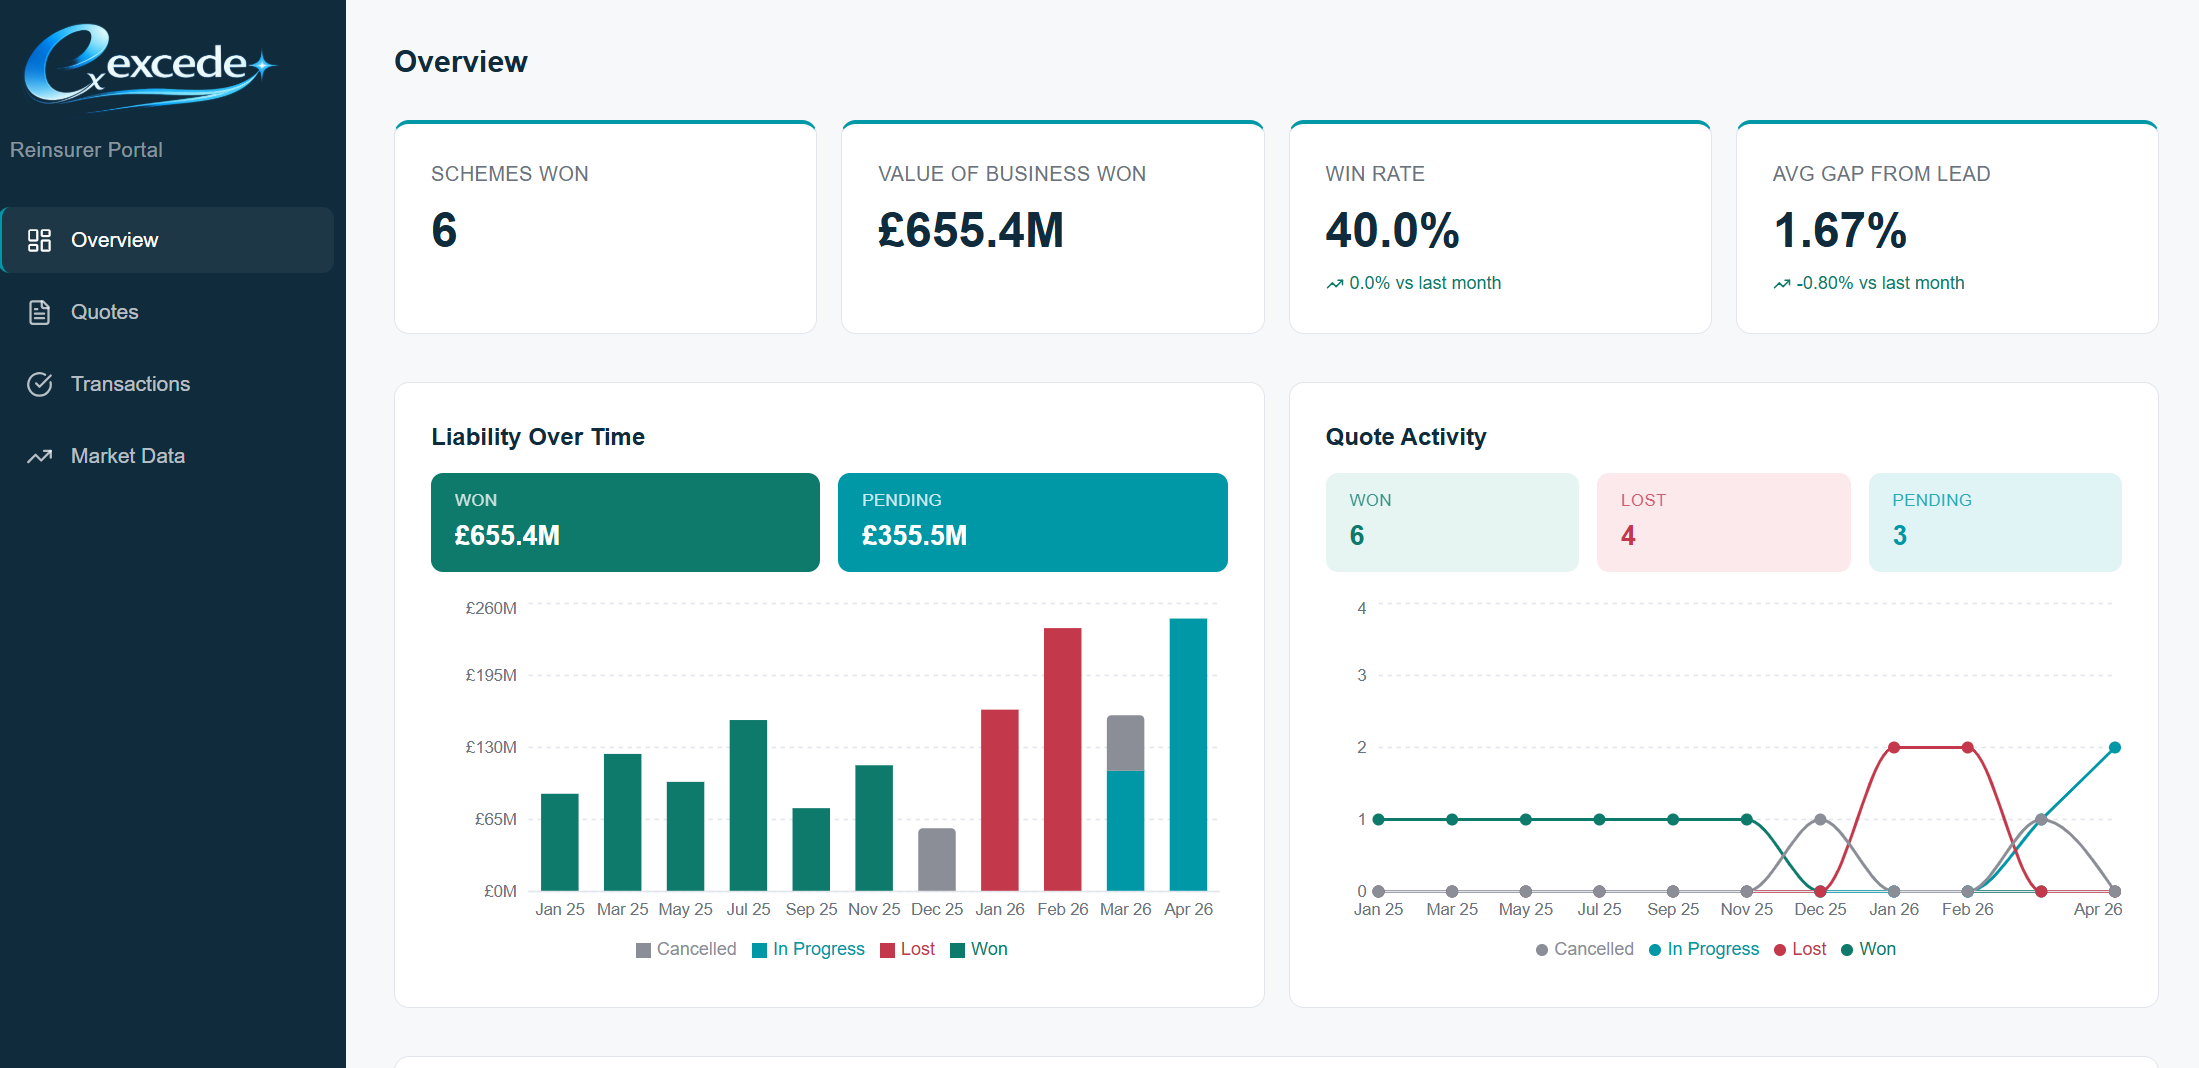Click the '-0.80% vs last month' text

tap(1880, 283)
